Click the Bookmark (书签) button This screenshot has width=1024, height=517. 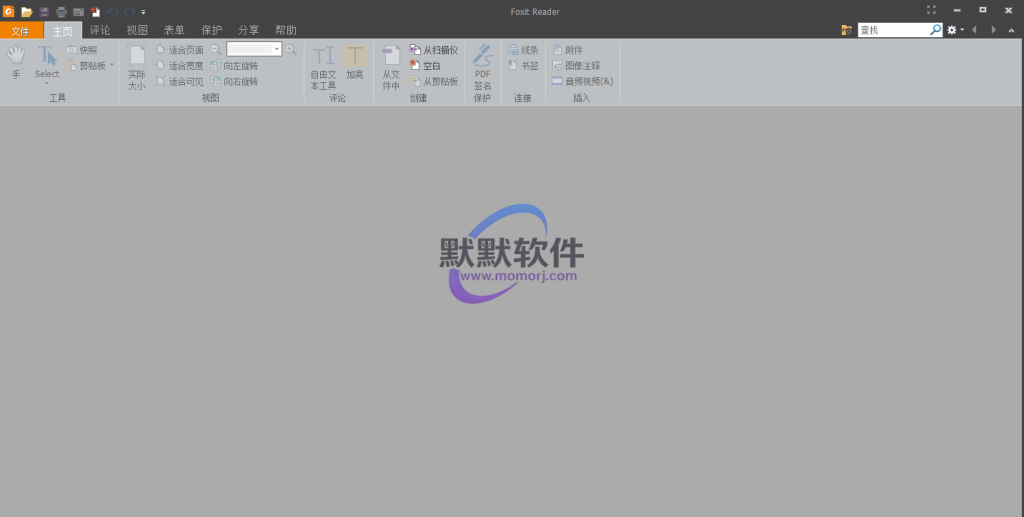pos(523,66)
